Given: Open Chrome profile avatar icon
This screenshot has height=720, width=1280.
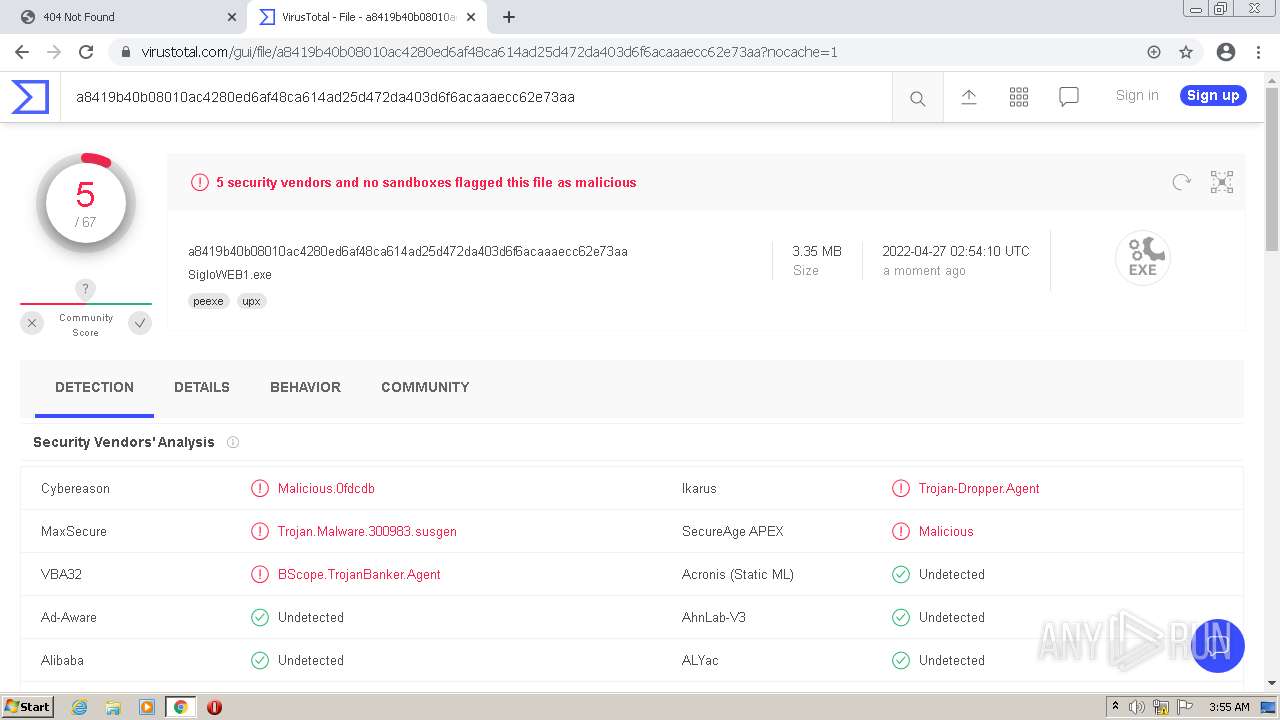Looking at the screenshot, I should [1226, 52].
